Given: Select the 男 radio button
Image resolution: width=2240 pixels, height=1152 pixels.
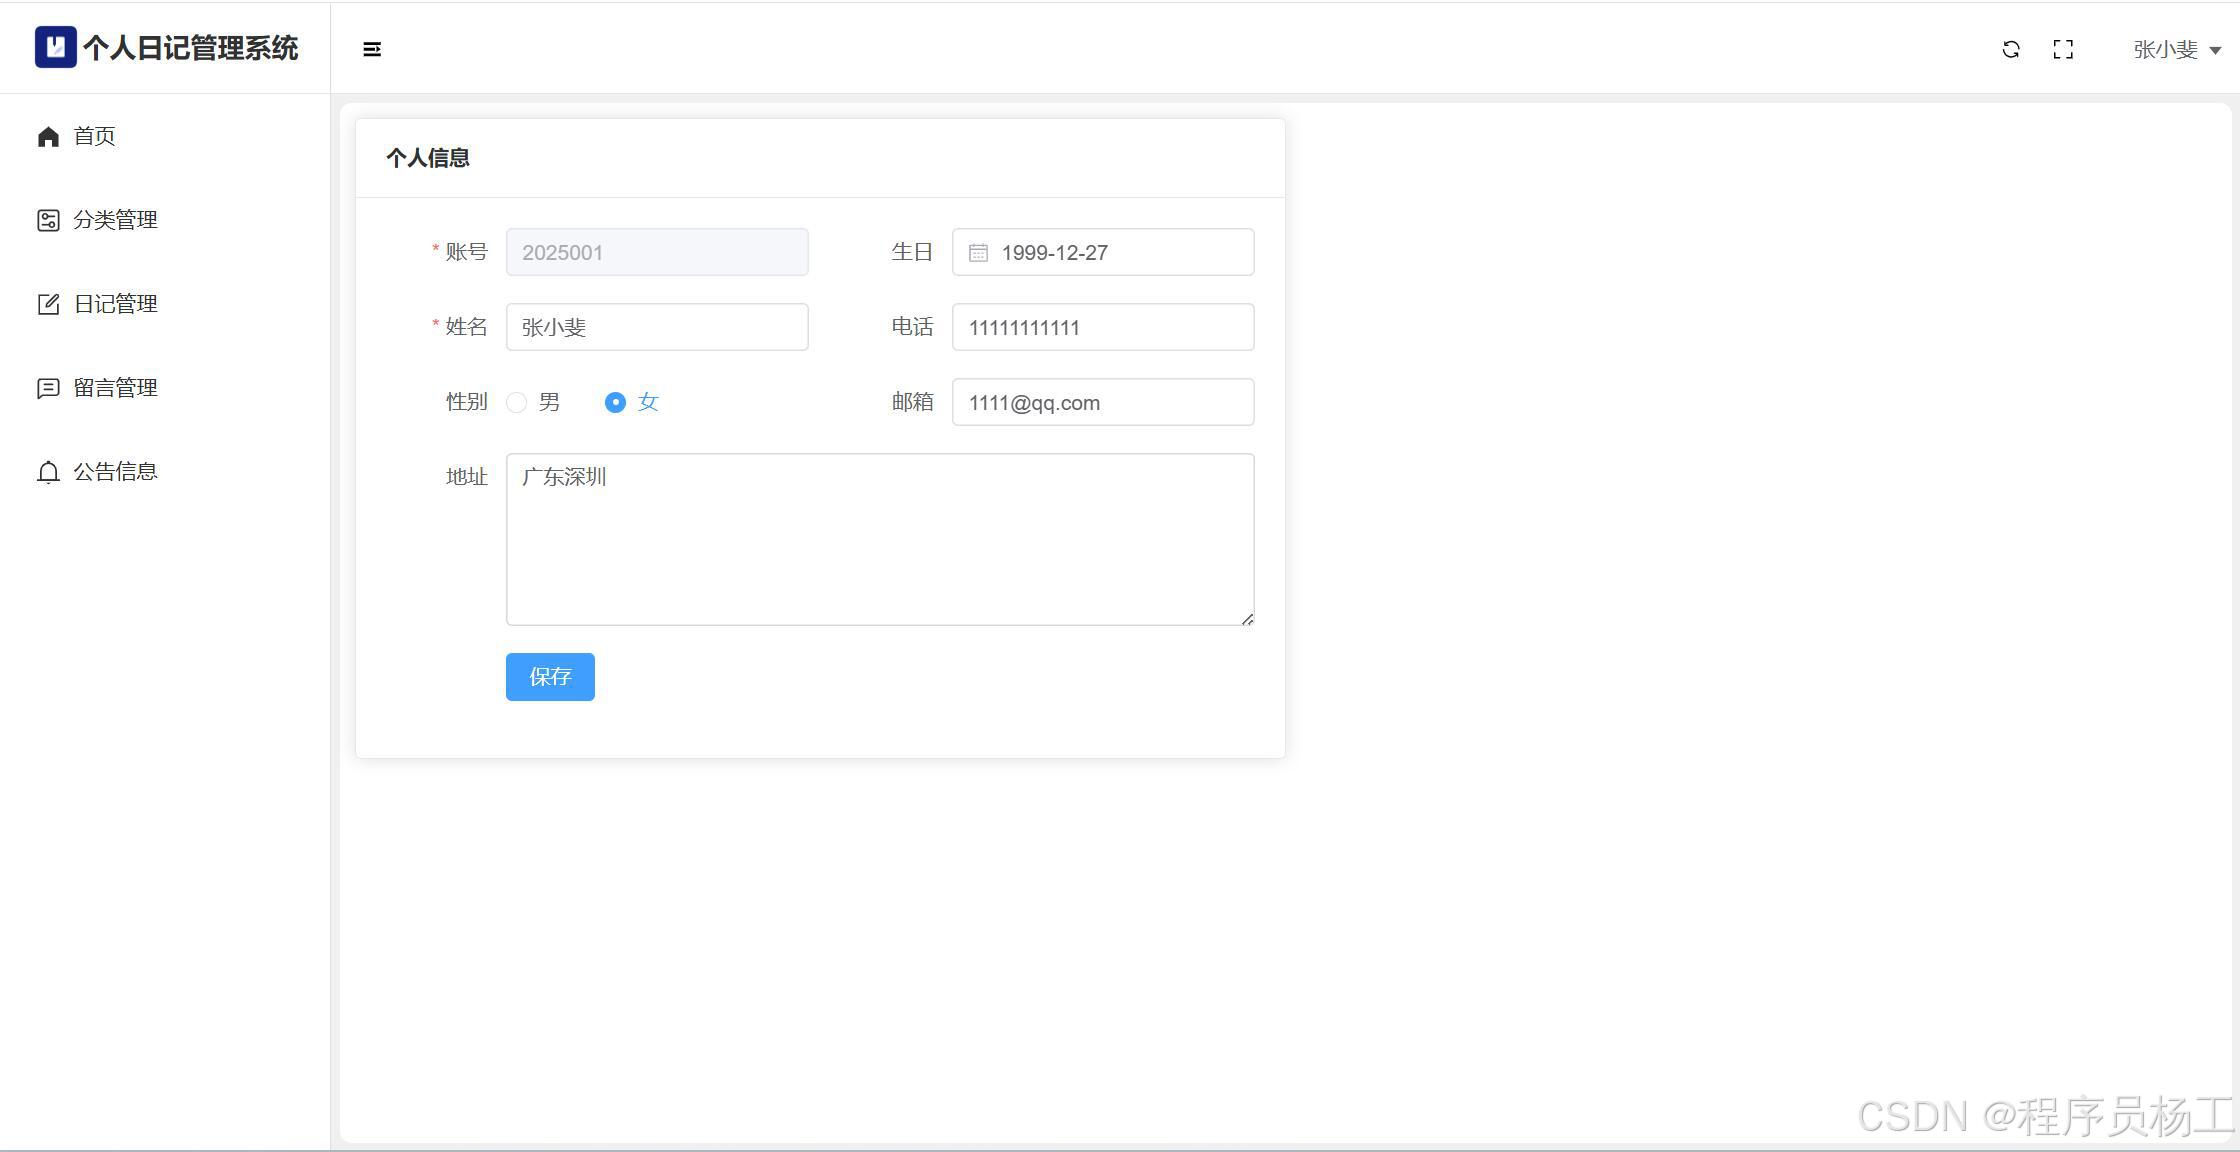Looking at the screenshot, I should 517,402.
